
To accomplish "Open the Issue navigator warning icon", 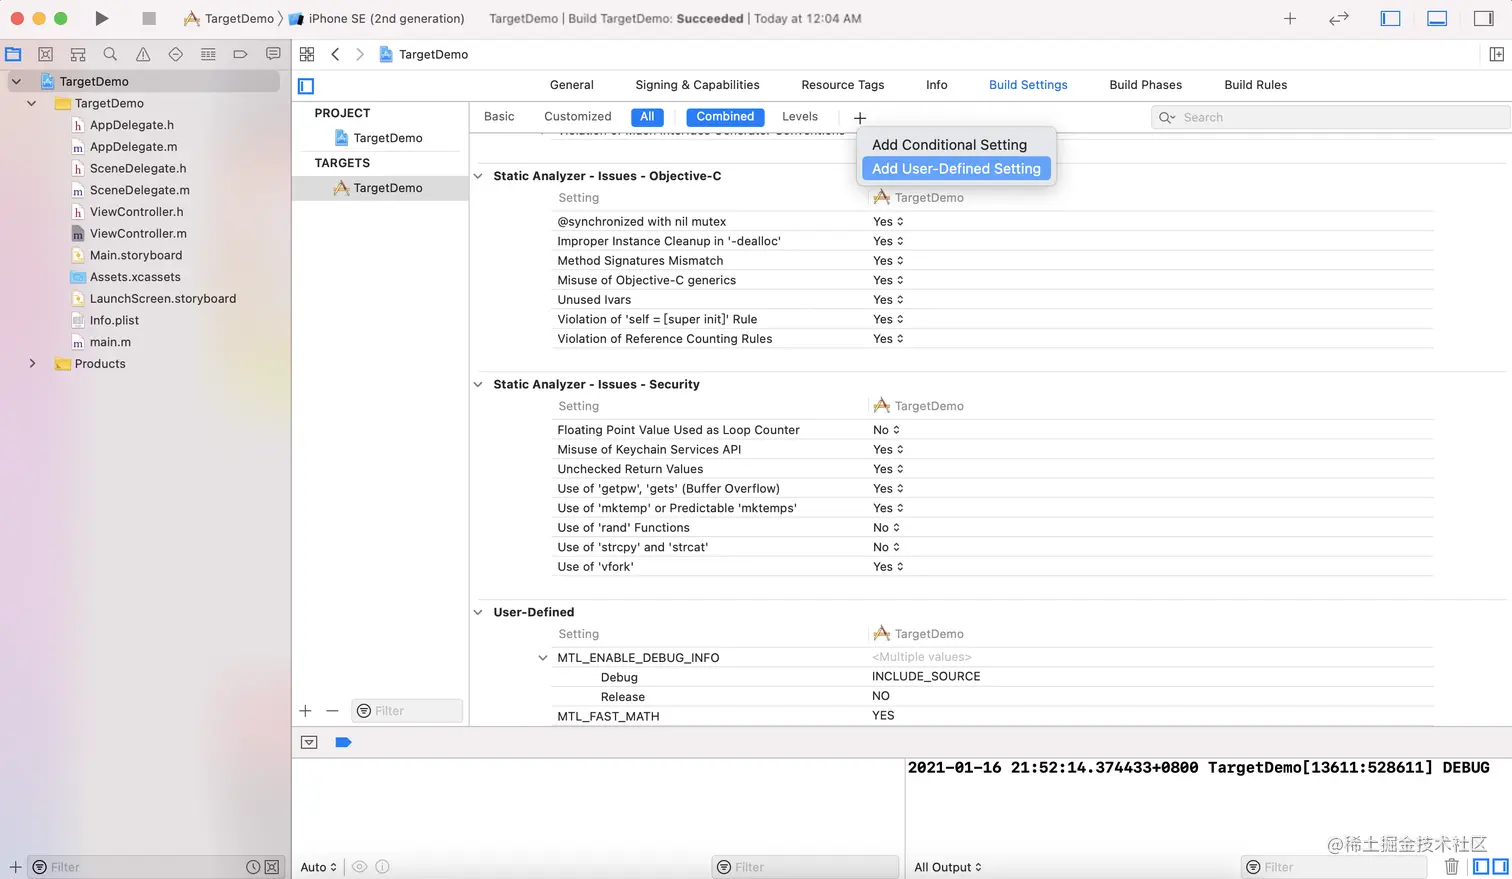I will click(x=143, y=54).
